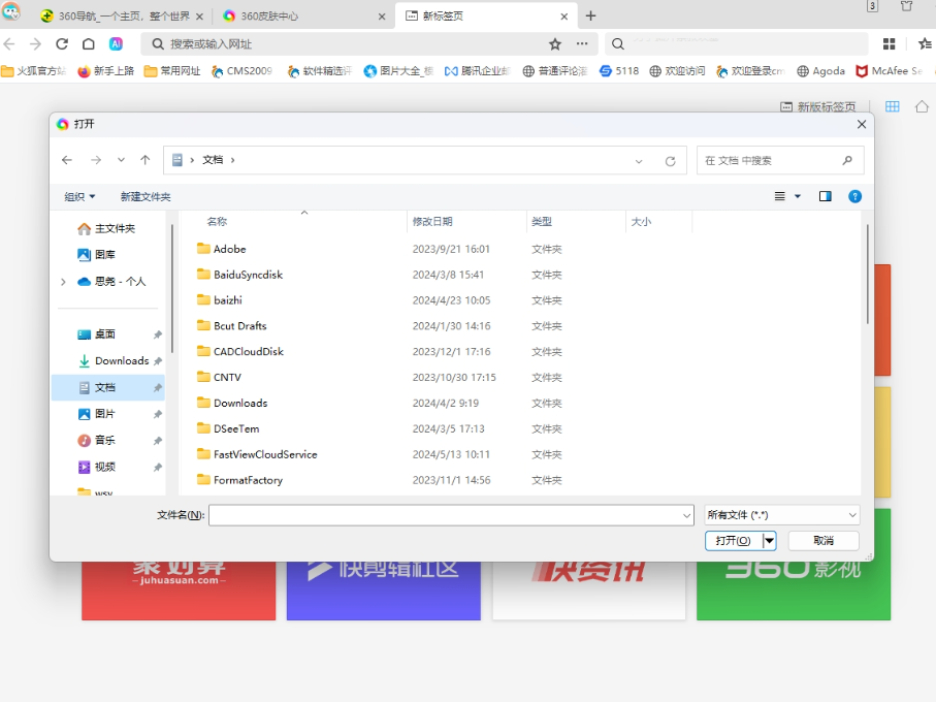Switch to 360皮肤中心 browser tab
The height and width of the screenshot is (702, 936).
point(301,16)
